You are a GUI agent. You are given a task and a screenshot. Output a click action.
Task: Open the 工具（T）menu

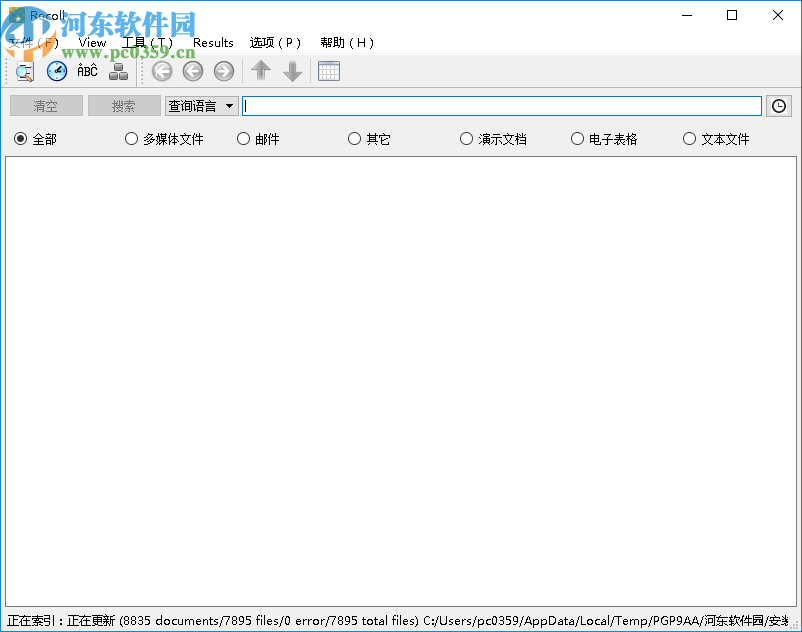(147, 42)
